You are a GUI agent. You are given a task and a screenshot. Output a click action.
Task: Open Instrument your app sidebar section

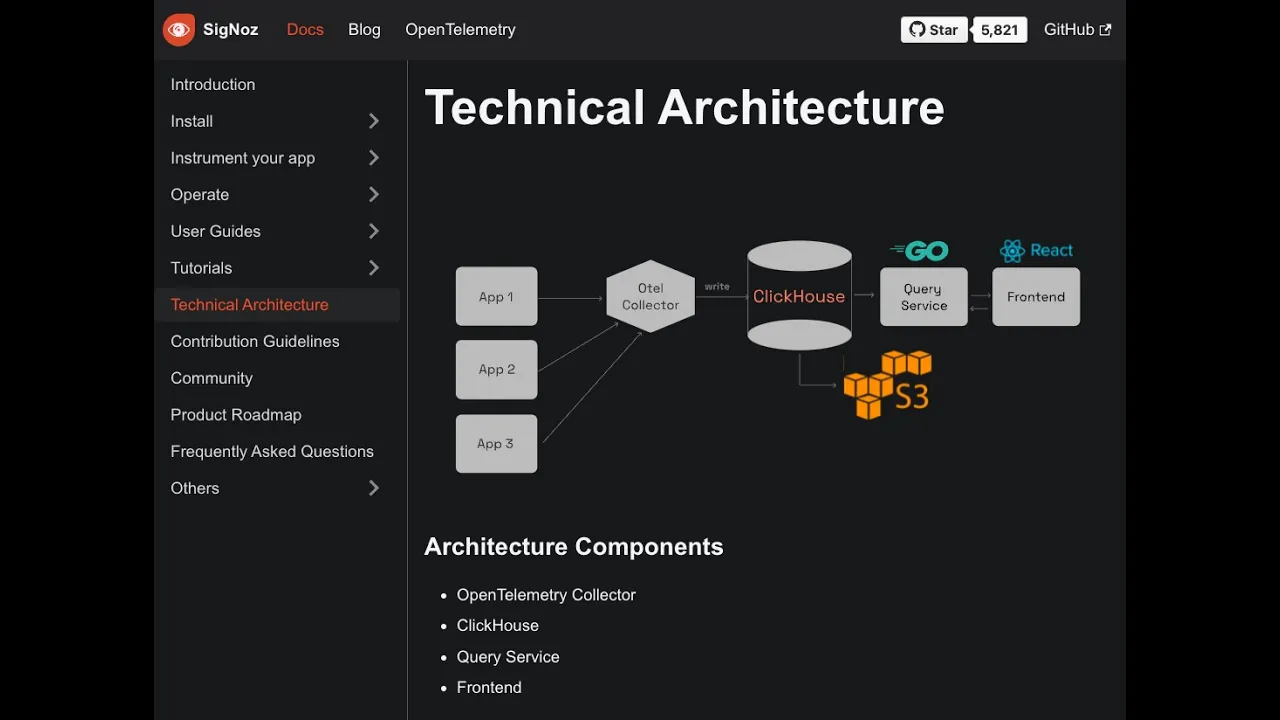[243, 158]
